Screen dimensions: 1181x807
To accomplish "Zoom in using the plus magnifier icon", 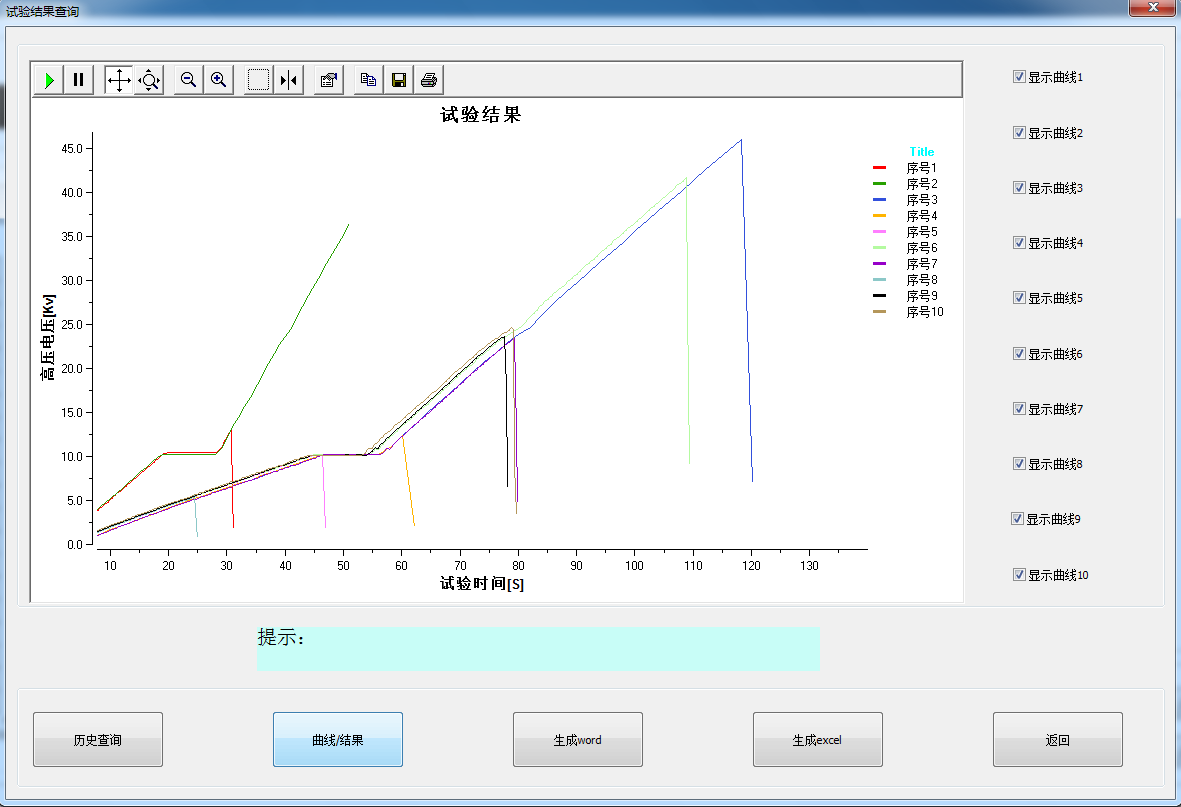I will [218, 80].
